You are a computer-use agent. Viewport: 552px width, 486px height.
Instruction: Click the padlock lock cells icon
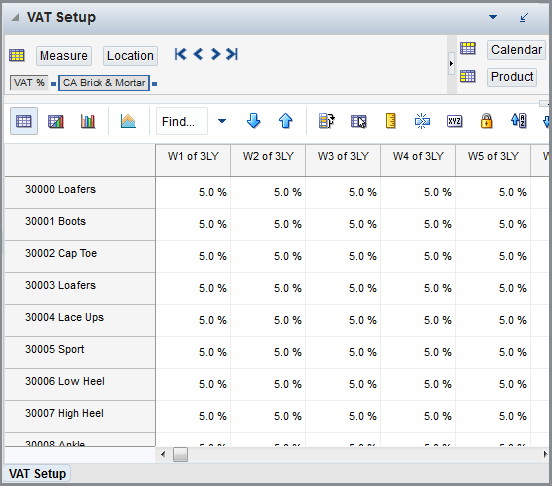(486, 121)
